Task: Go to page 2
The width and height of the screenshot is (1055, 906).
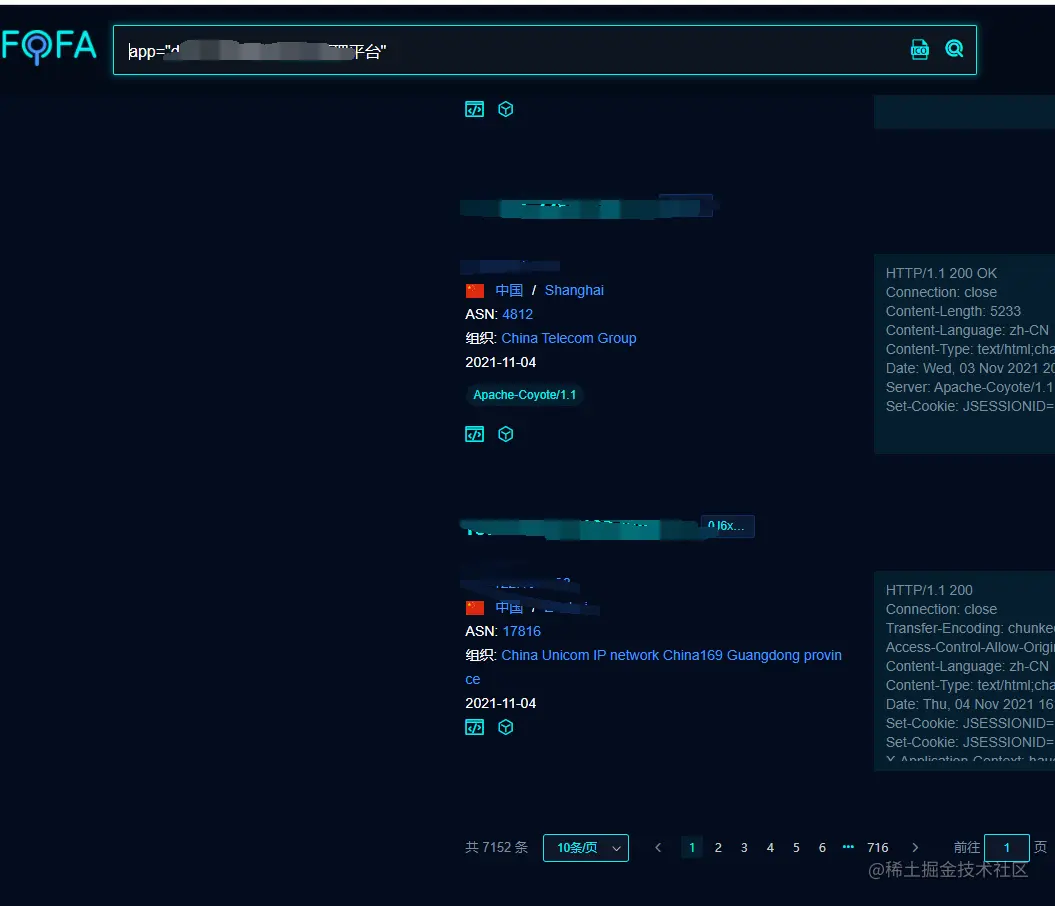Action: tap(718, 847)
